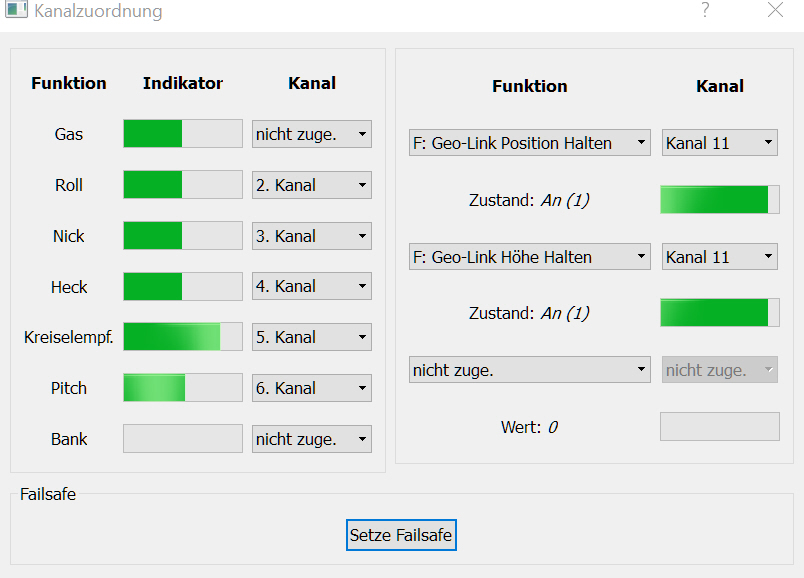Click the question mark help button
804x578 pixels.
tap(705, 11)
